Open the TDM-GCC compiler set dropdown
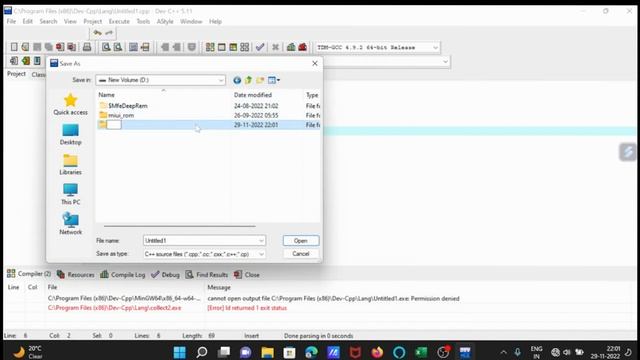The height and width of the screenshot is (360, 640). point(435,48)
